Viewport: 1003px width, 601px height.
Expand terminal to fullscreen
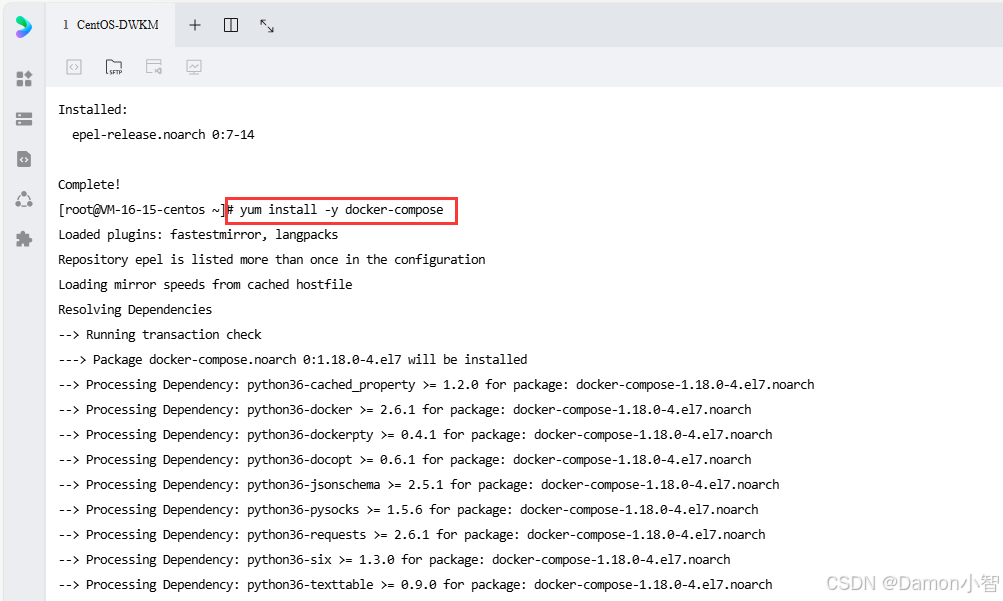tap(267, 26)
